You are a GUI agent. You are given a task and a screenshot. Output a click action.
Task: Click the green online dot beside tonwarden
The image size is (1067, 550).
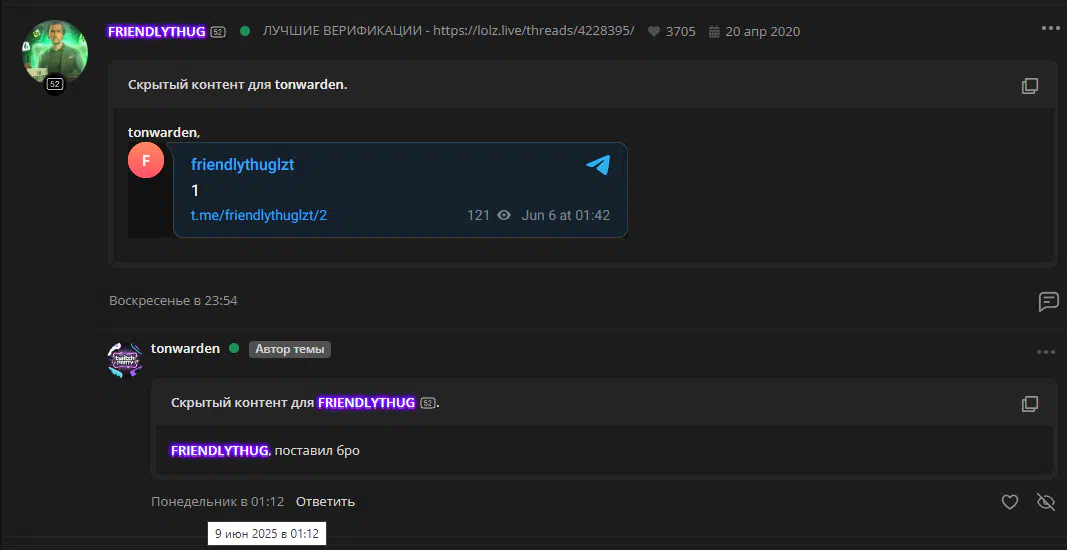coord(234,349)
